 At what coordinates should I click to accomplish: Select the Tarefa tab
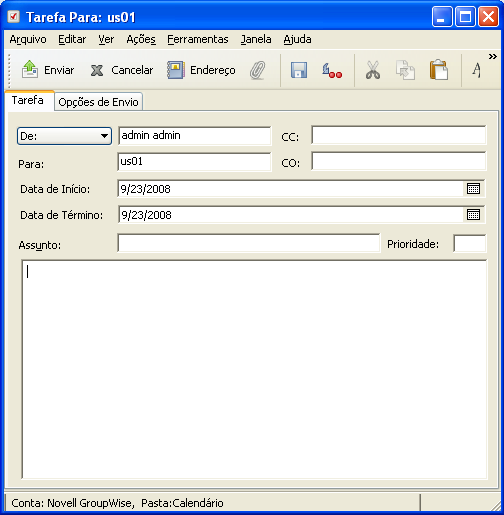coord(28,100)
